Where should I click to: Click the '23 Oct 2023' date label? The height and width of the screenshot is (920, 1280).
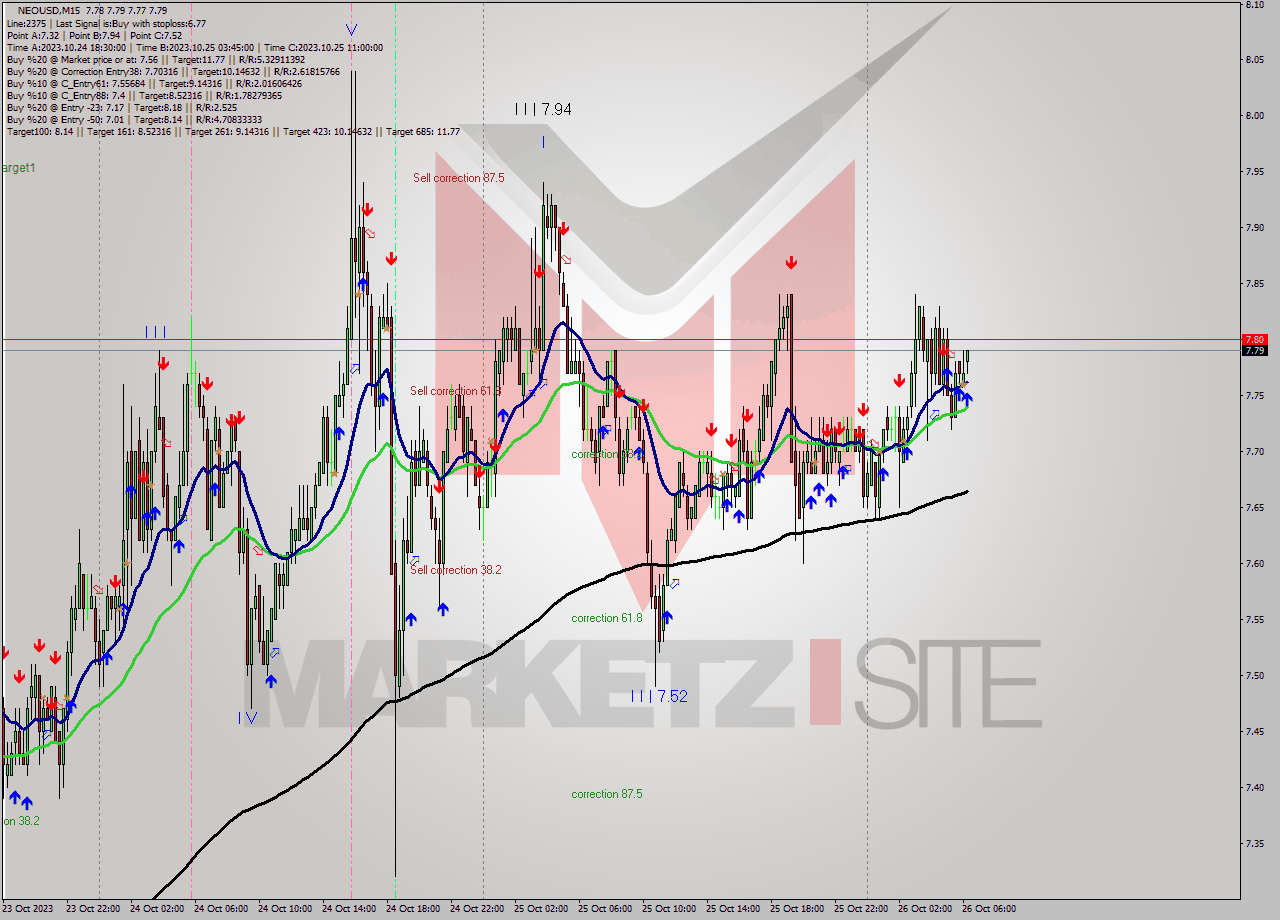point(28,909)
